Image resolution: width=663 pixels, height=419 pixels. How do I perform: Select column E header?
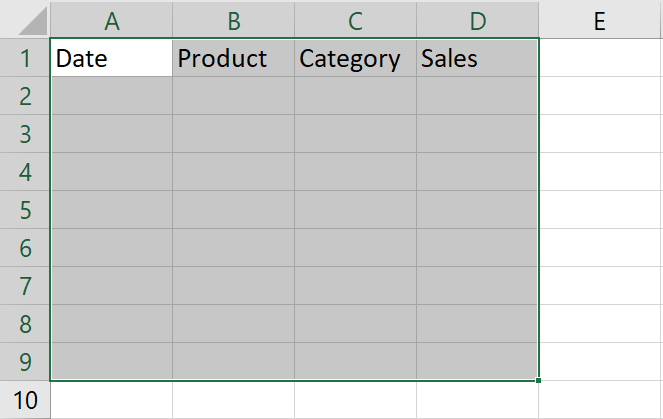599,20
